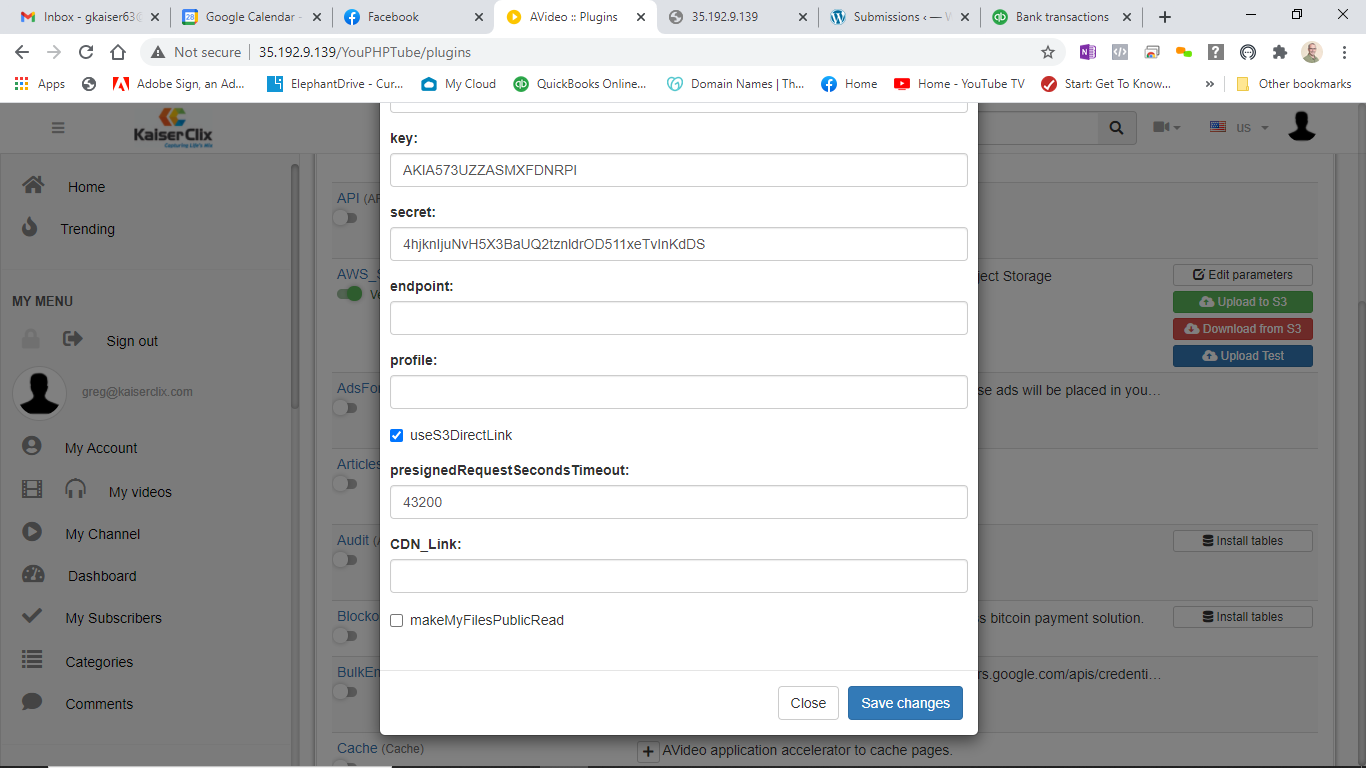Switch to the Bank transactions tab
Viewport: 1366px width, 768px height.
(1061, 17)
